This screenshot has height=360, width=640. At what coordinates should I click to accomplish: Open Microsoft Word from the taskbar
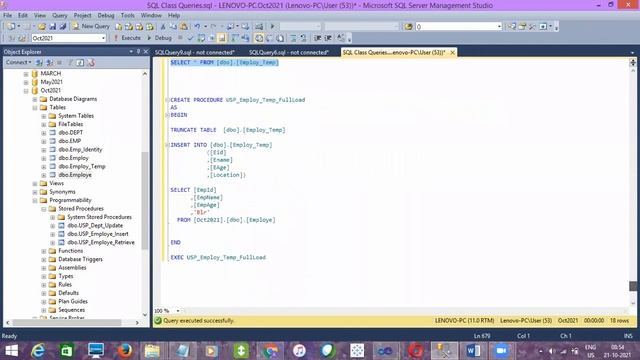pos(473,351)
